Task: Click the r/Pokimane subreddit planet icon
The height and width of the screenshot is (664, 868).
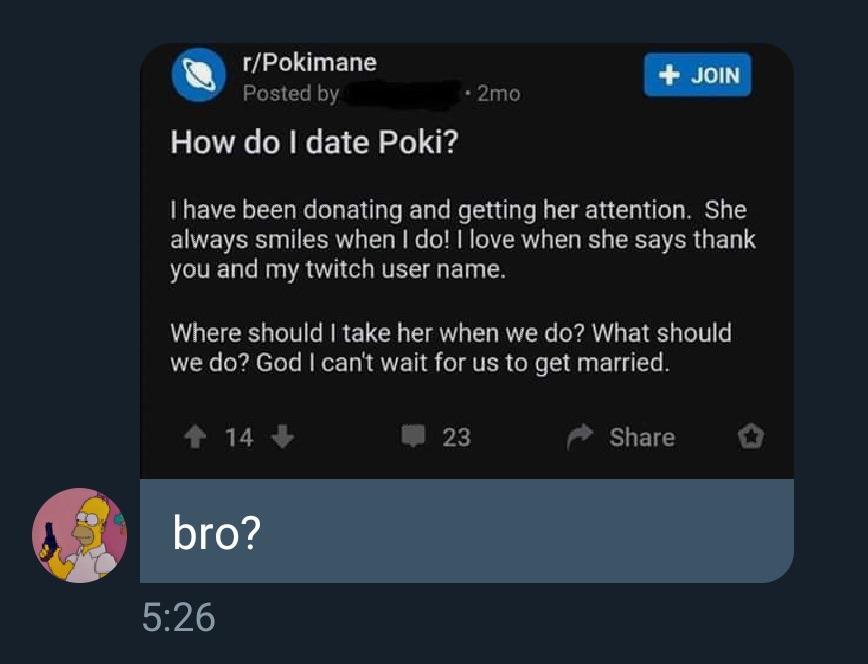Action: click(198, 77)
